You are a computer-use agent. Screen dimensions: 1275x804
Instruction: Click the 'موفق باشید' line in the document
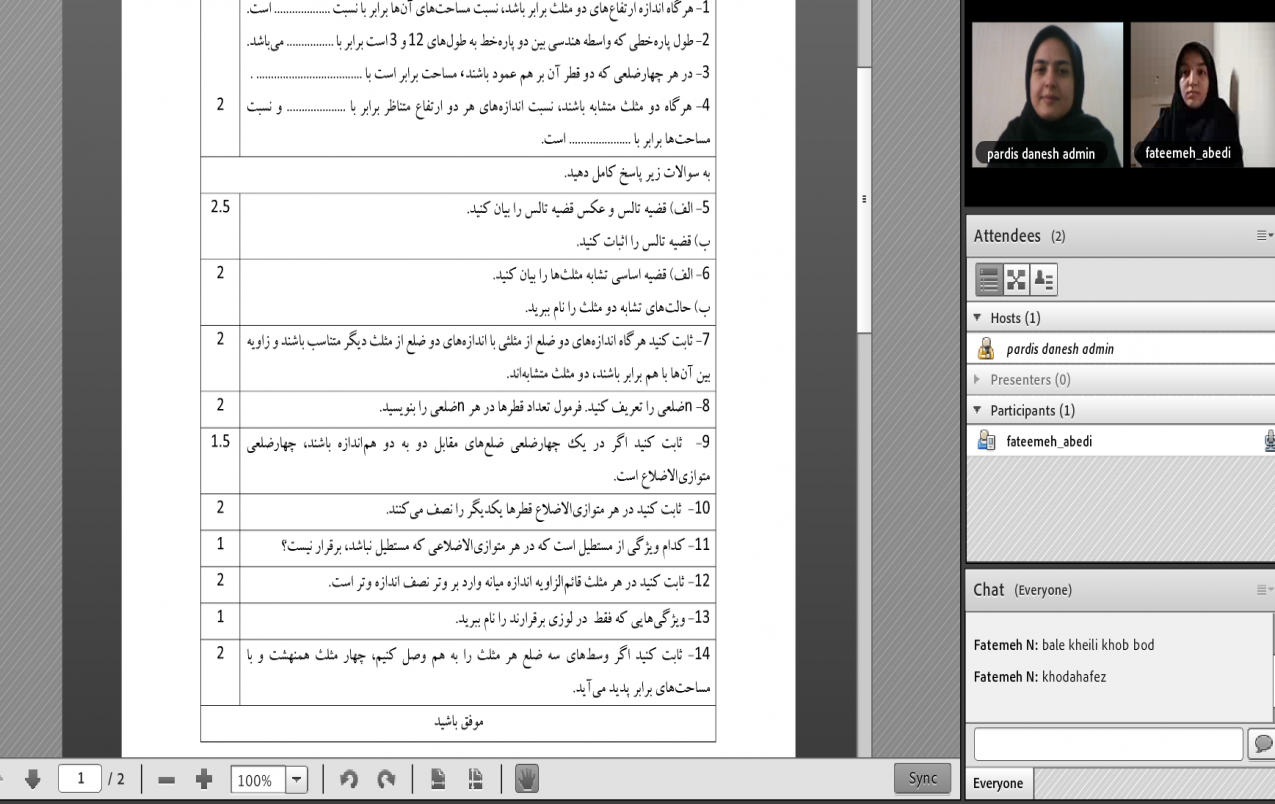(459, 723)
